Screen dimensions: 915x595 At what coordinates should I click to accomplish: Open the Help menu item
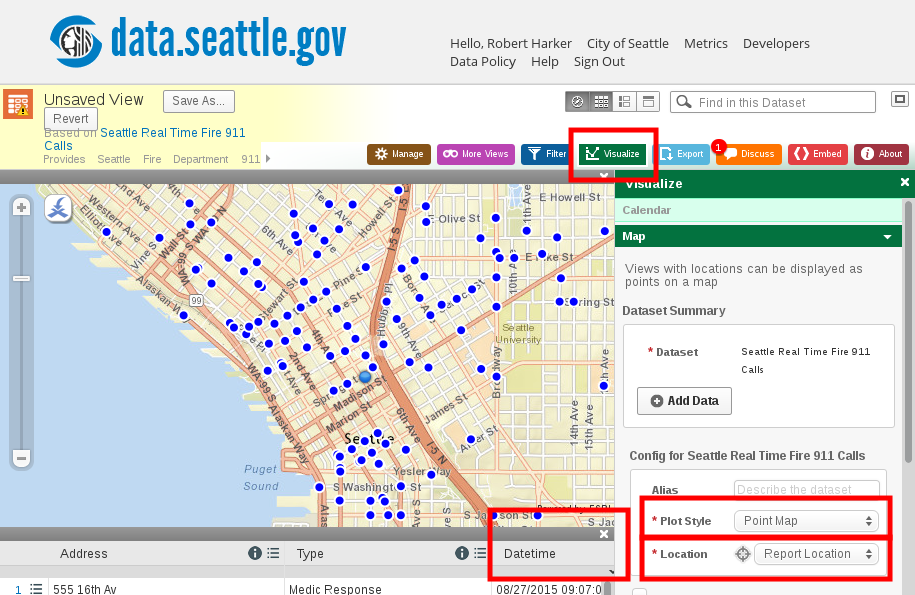[544, 61]
